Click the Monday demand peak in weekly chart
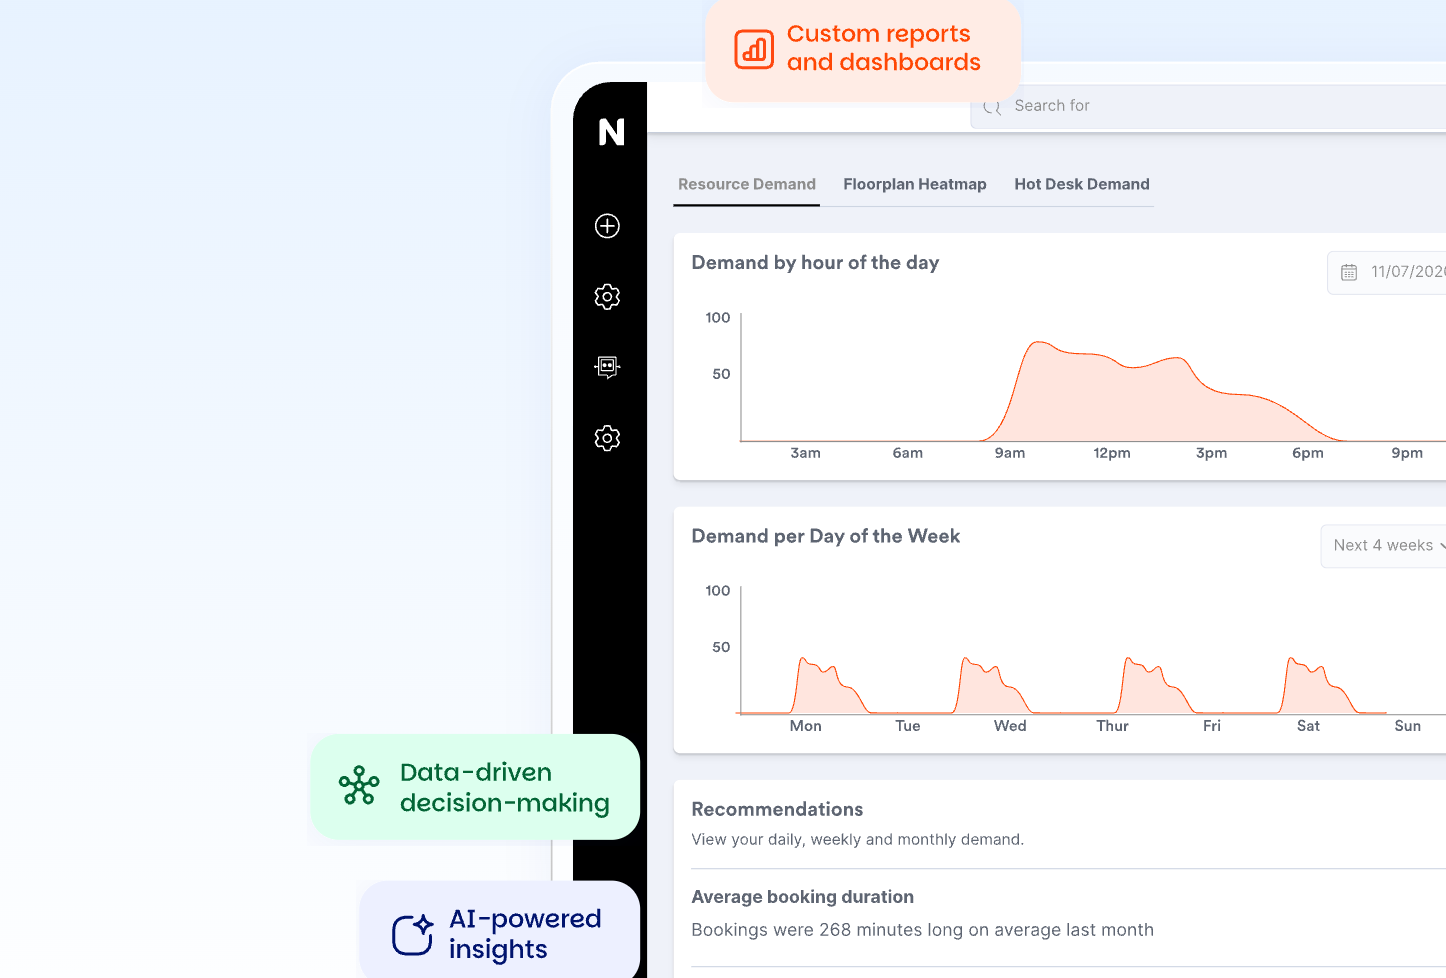This screenshot has width=1446, height=978. [803, 661]
